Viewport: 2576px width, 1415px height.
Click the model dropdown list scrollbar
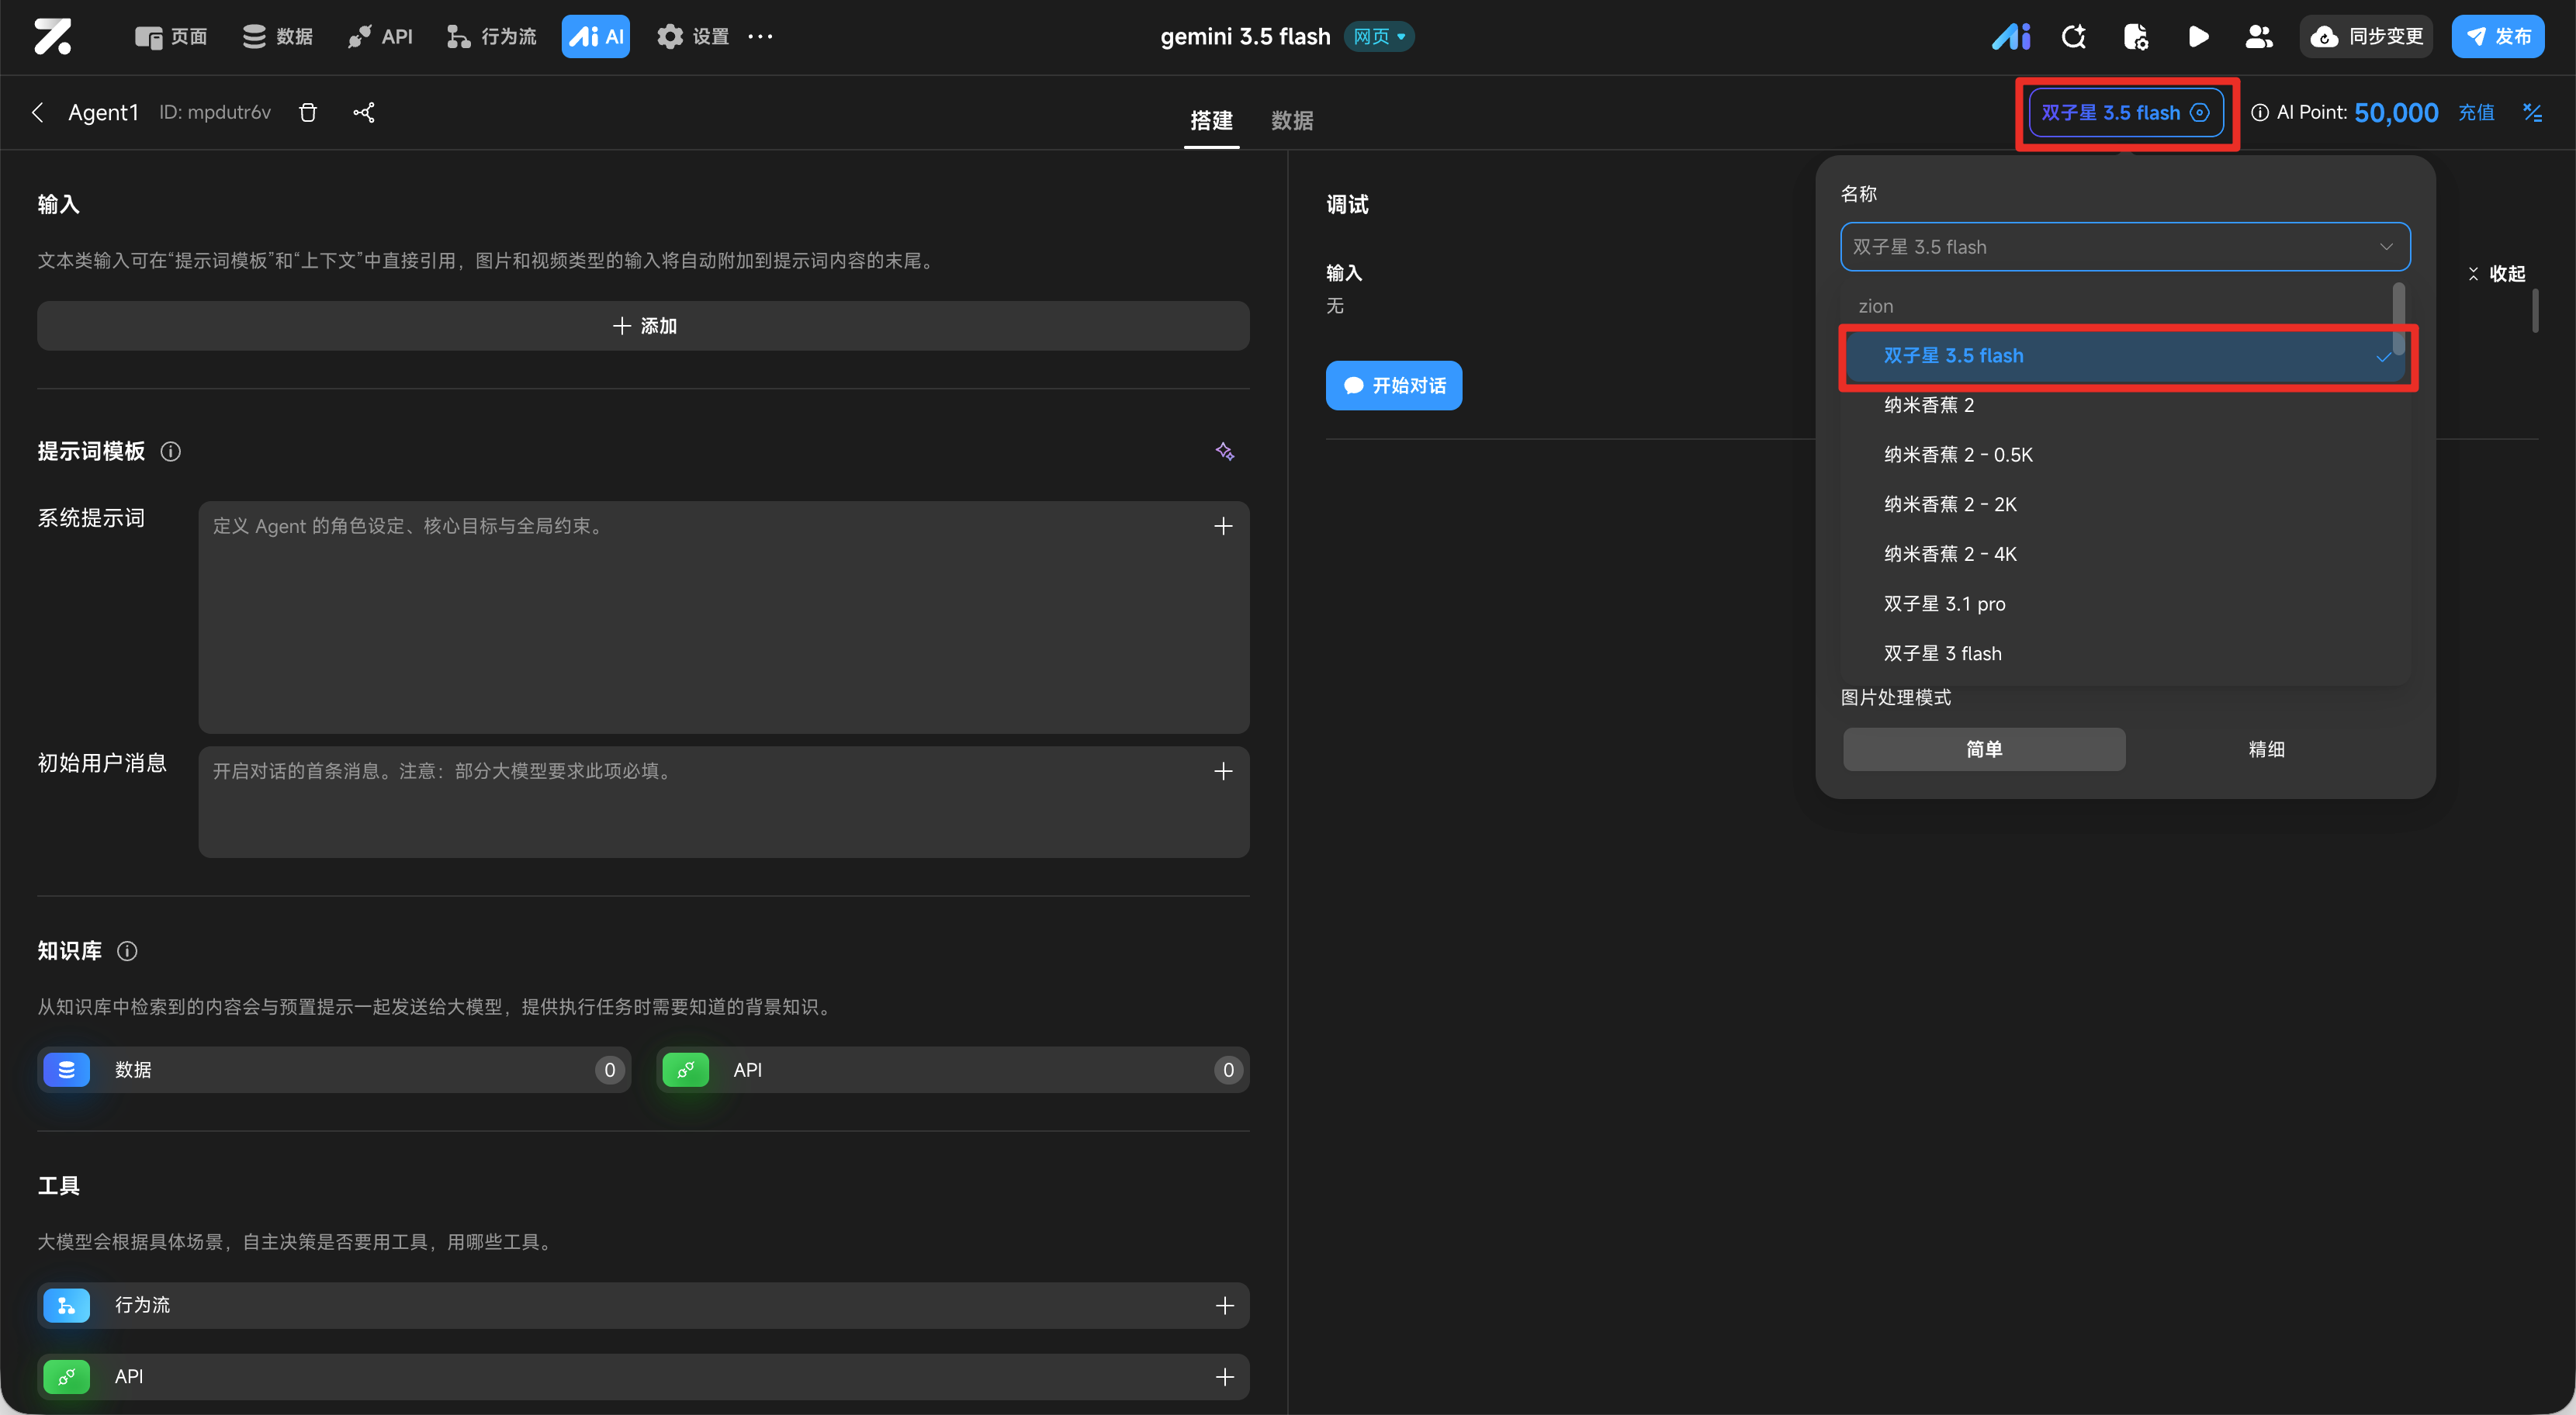pos(2399,318)
